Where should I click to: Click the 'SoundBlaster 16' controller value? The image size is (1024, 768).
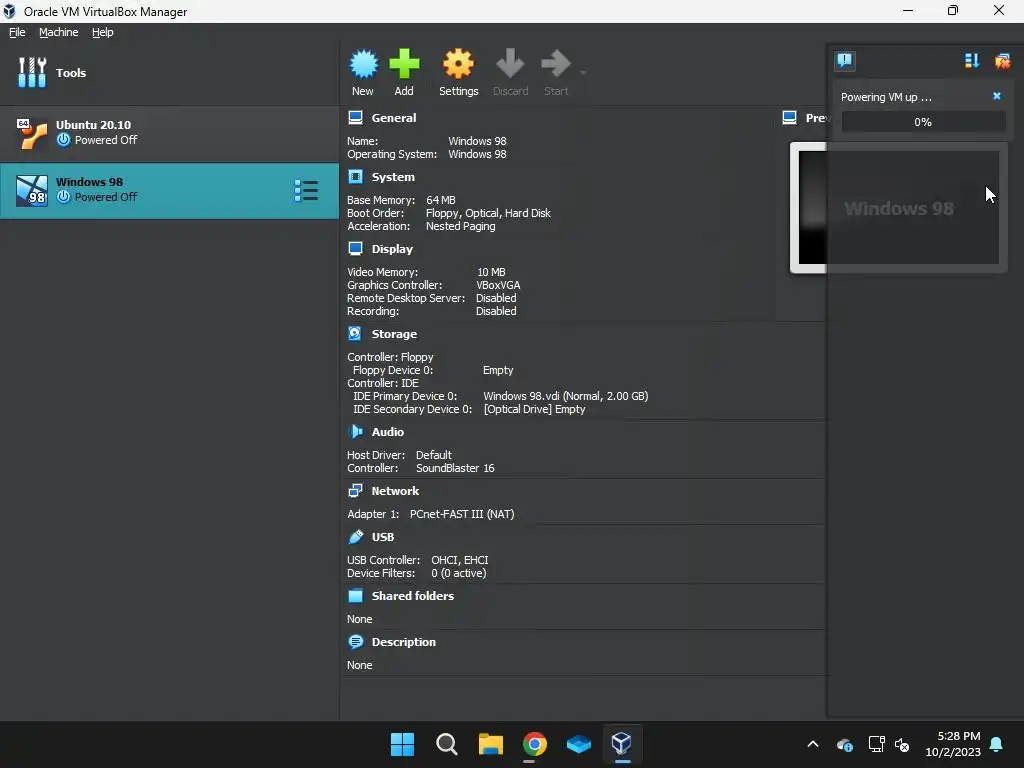pyautogui.click(x=455, y=468)
